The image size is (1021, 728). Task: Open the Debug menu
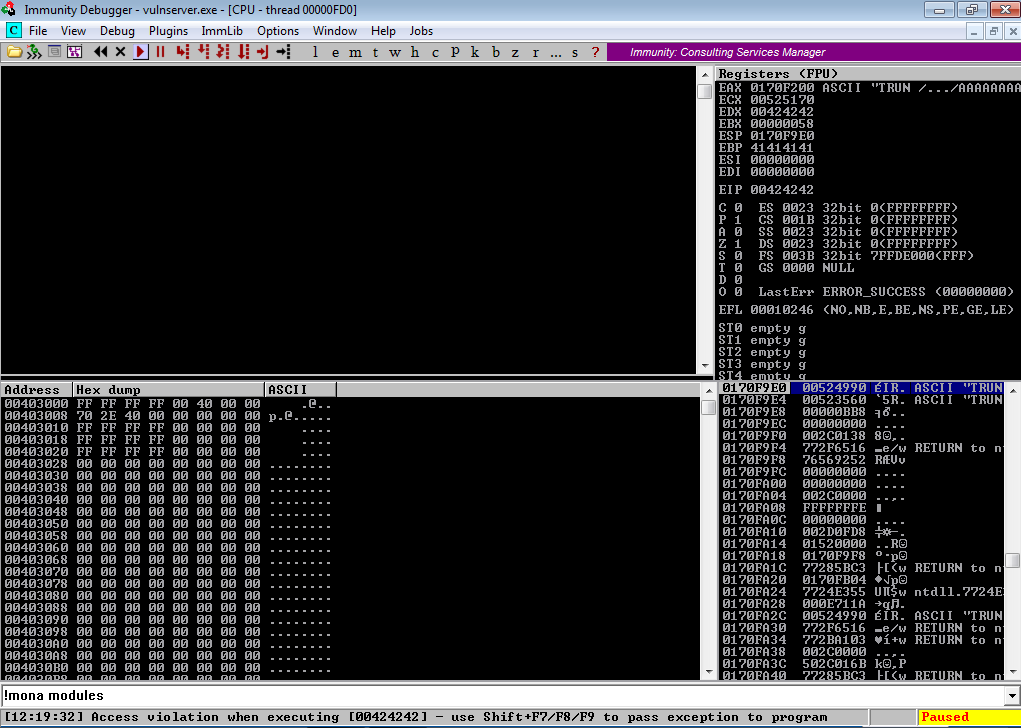click(117, 31)
